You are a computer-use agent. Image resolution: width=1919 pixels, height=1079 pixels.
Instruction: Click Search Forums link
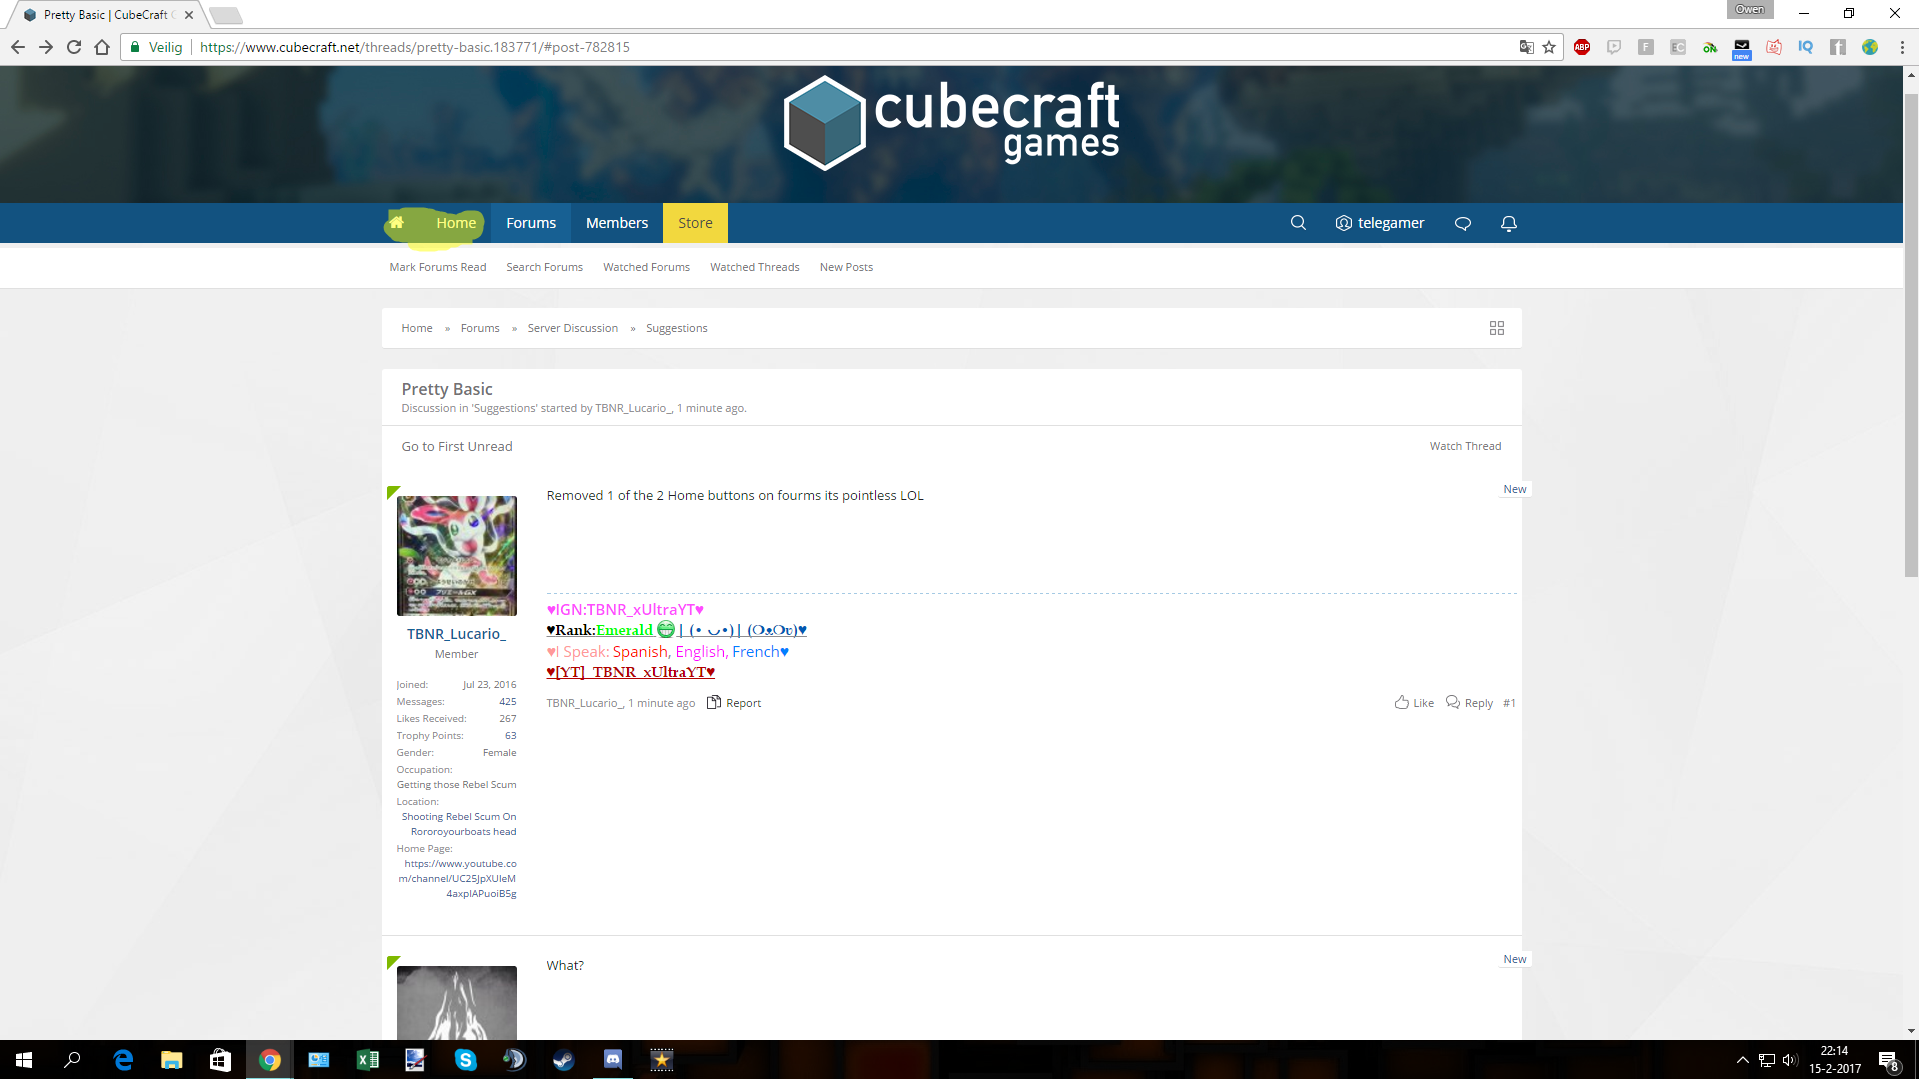544,267
